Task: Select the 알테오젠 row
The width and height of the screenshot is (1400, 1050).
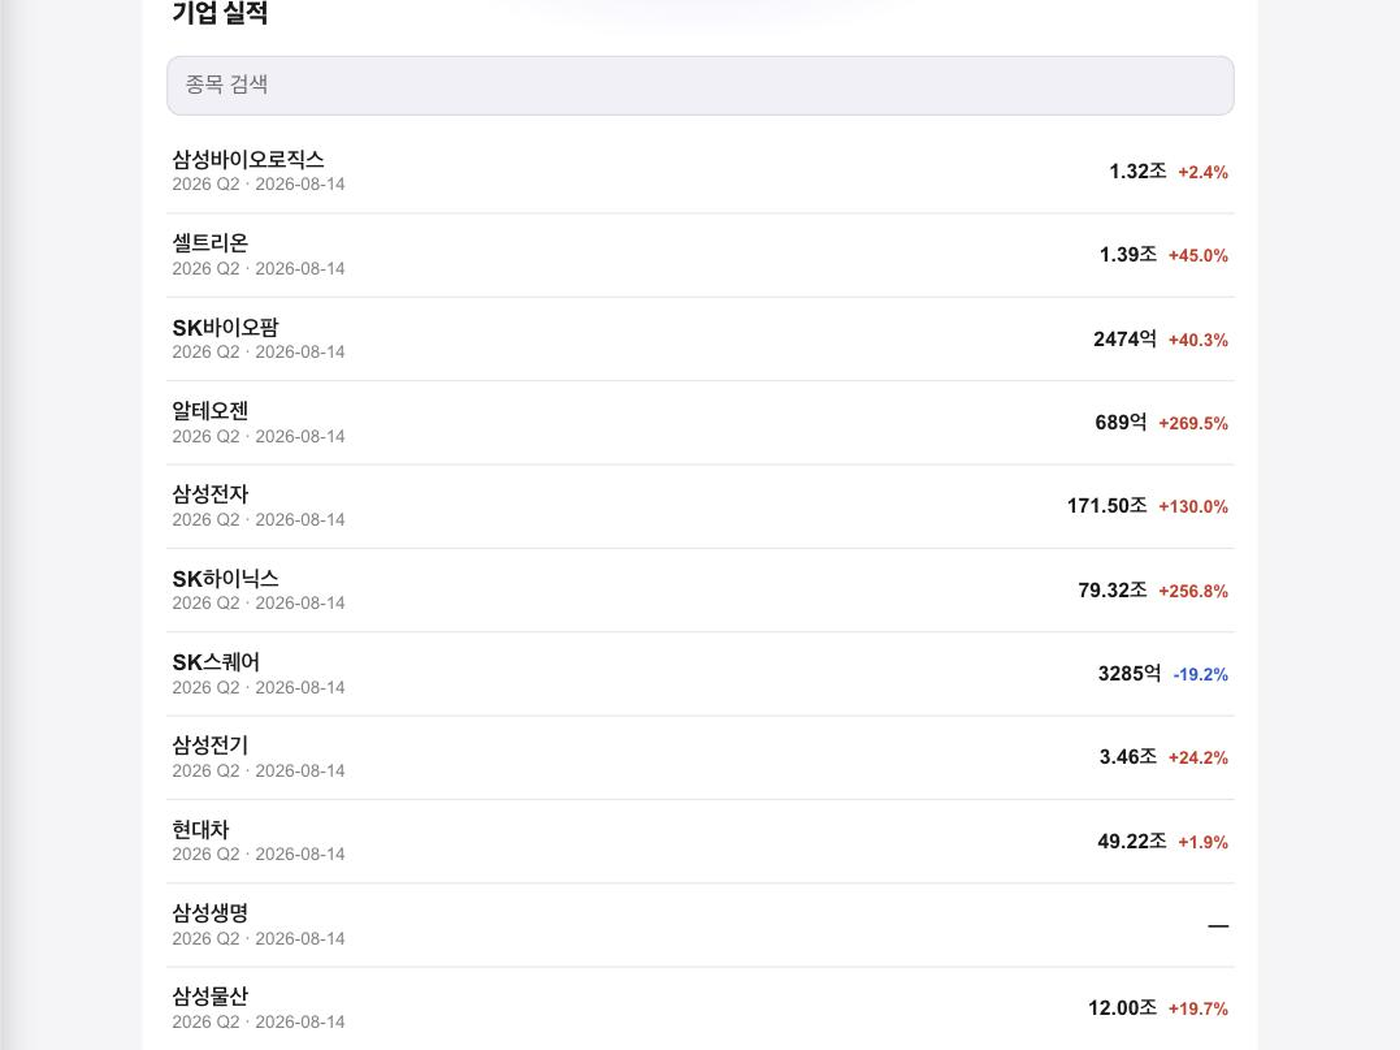Action: tap(700, 423)
